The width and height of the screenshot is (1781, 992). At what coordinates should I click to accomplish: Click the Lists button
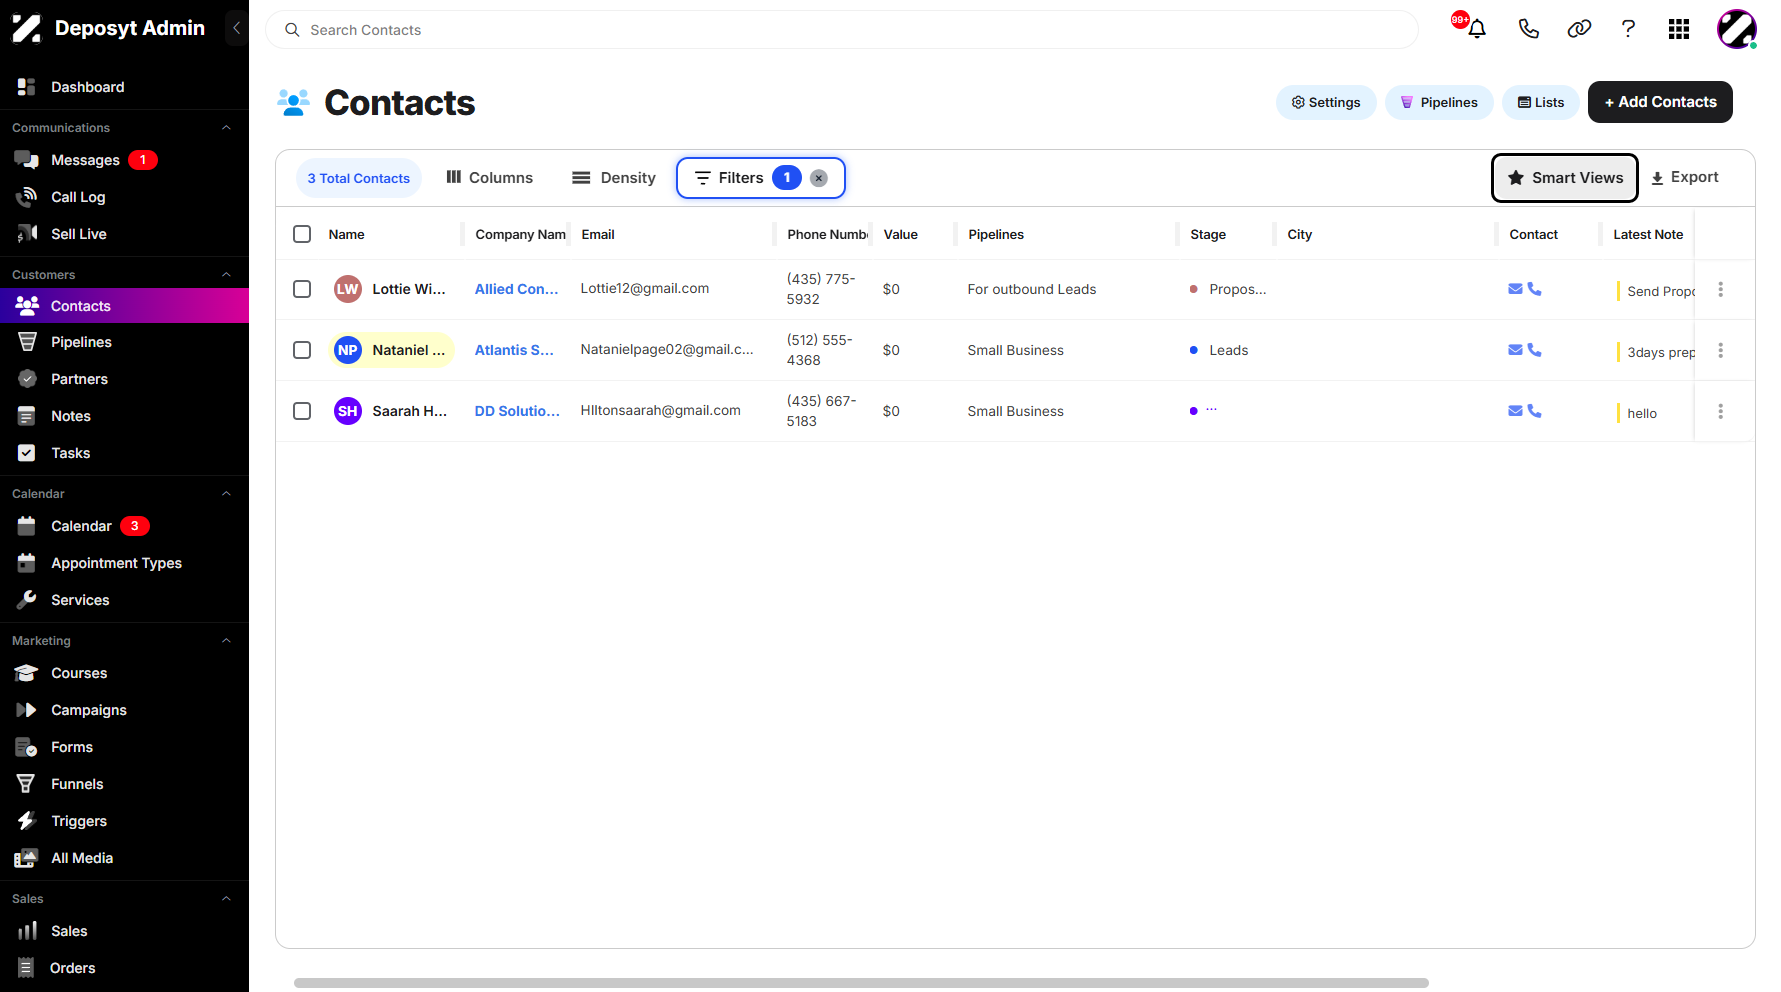tap(1541, 102)
